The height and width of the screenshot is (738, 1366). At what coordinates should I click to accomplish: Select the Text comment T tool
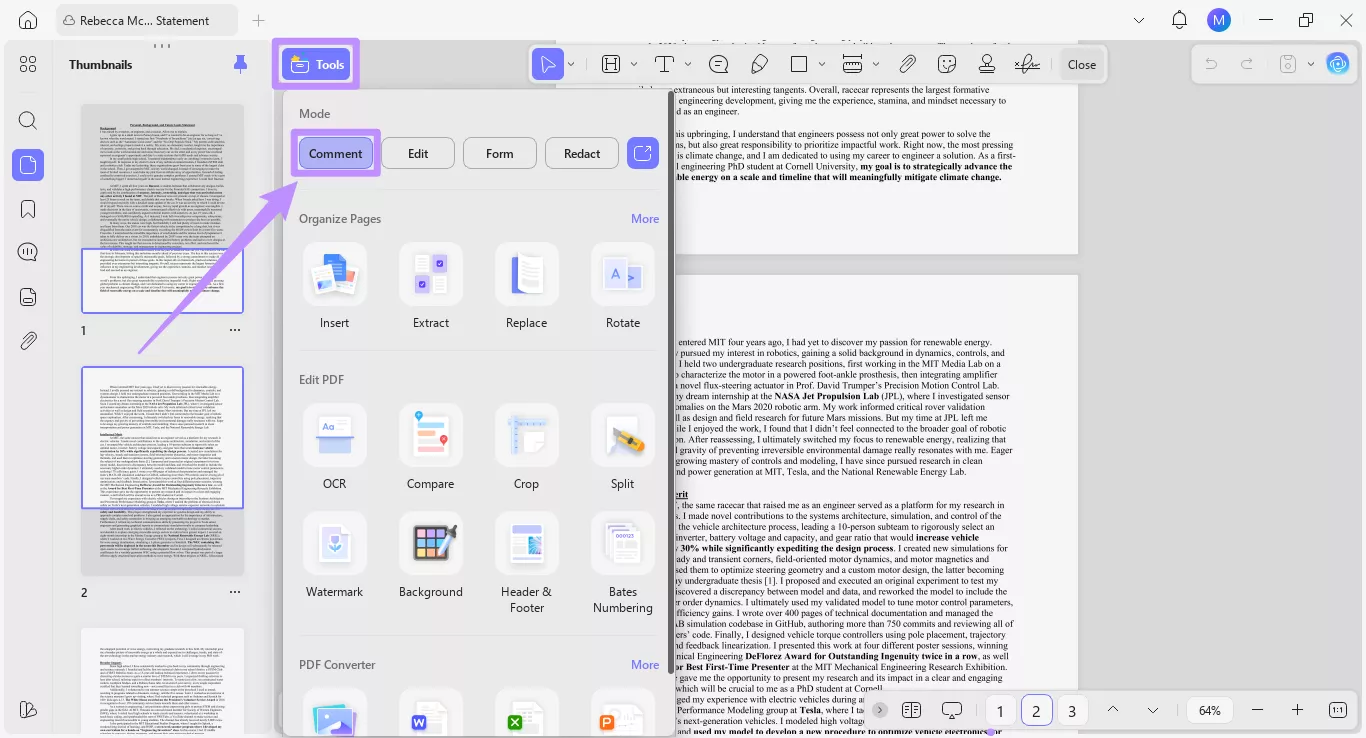[x=664, y=64]
